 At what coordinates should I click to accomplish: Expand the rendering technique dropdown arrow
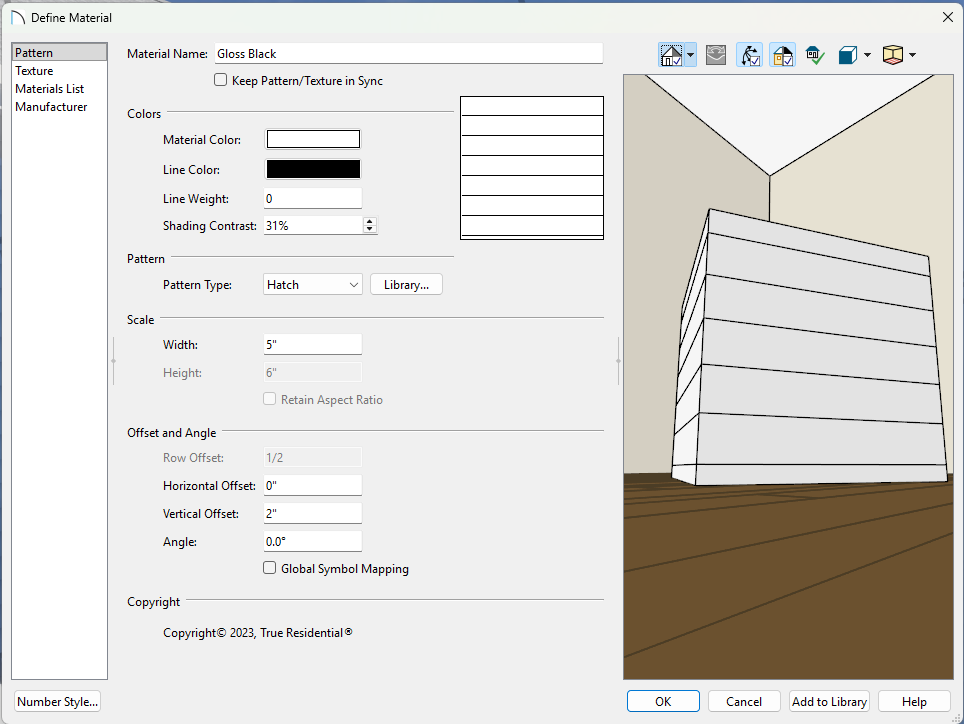[691, 55]
